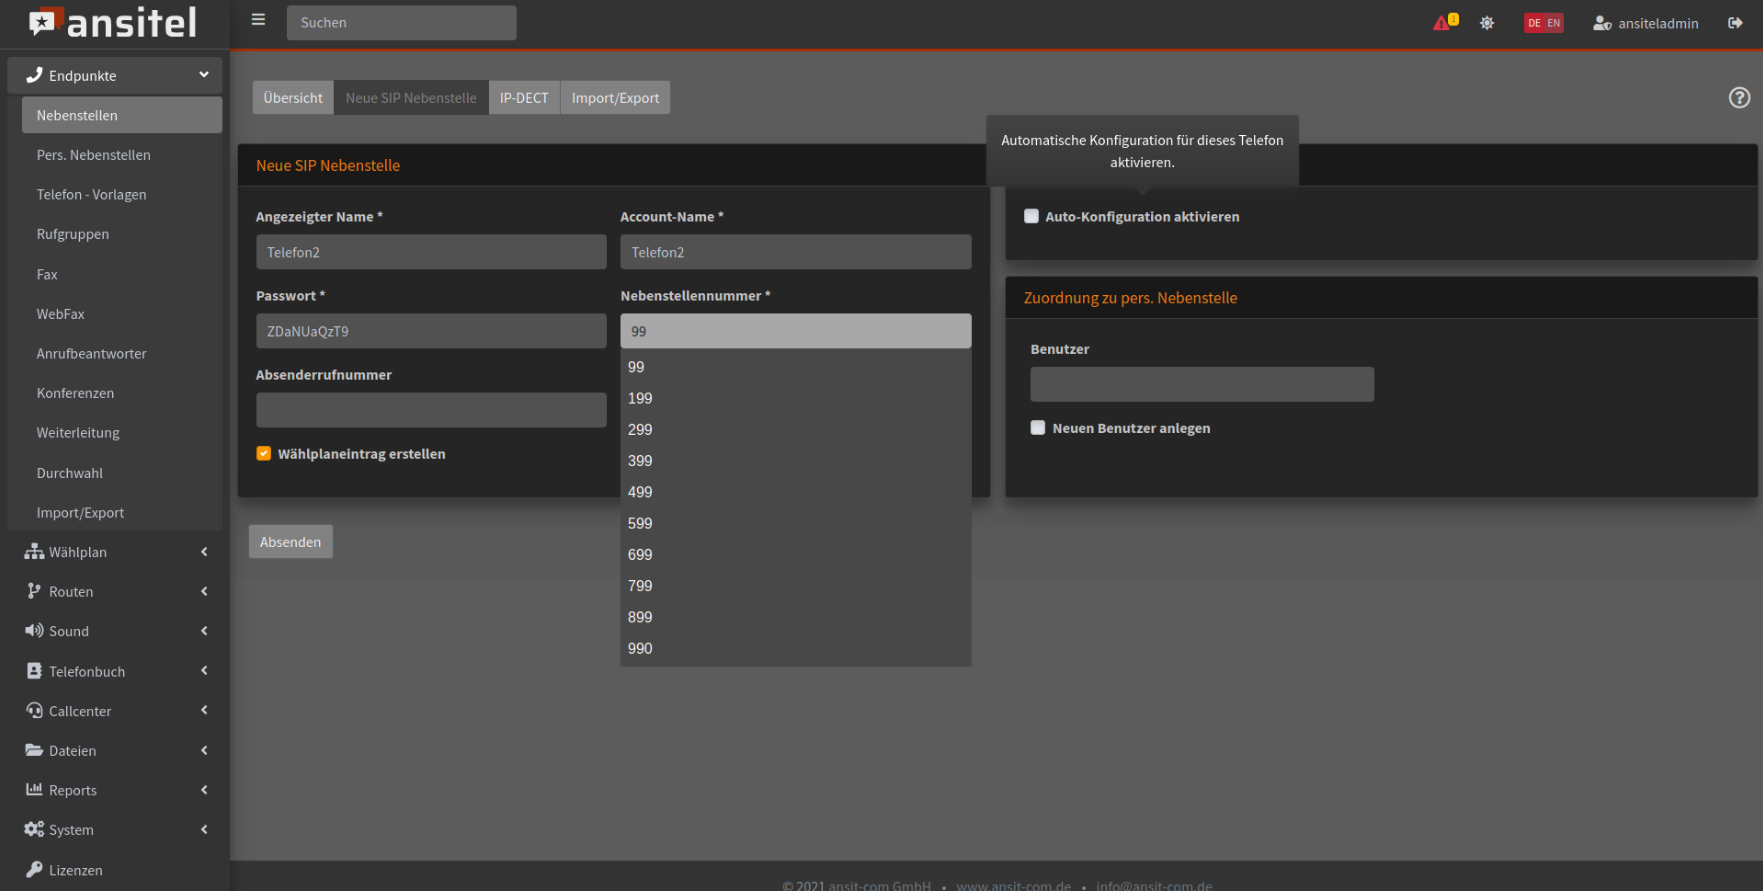1763x891 pixels.
Task: Switch language to EN
Action: 1553,23
